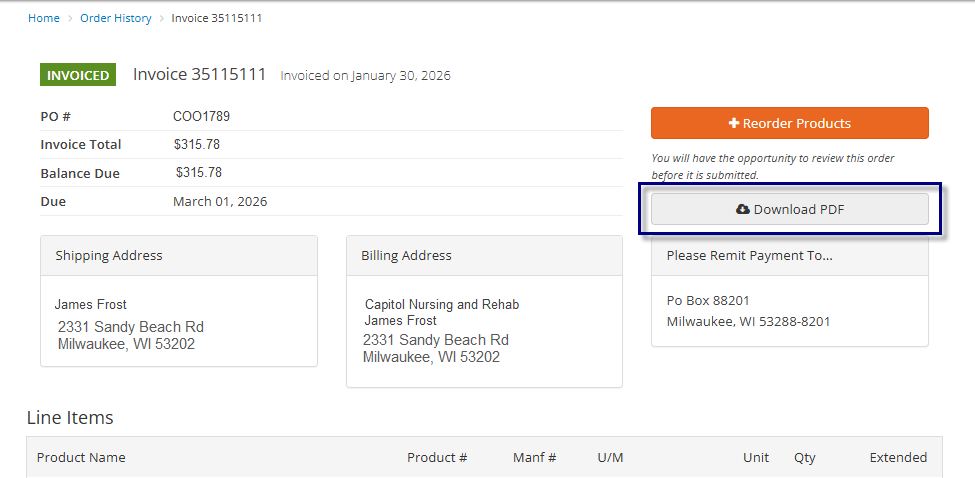Click the Invoice 35115111 heading
Image resolution: width=975 pixels, height=478 pixels.
tap(200, 74)
